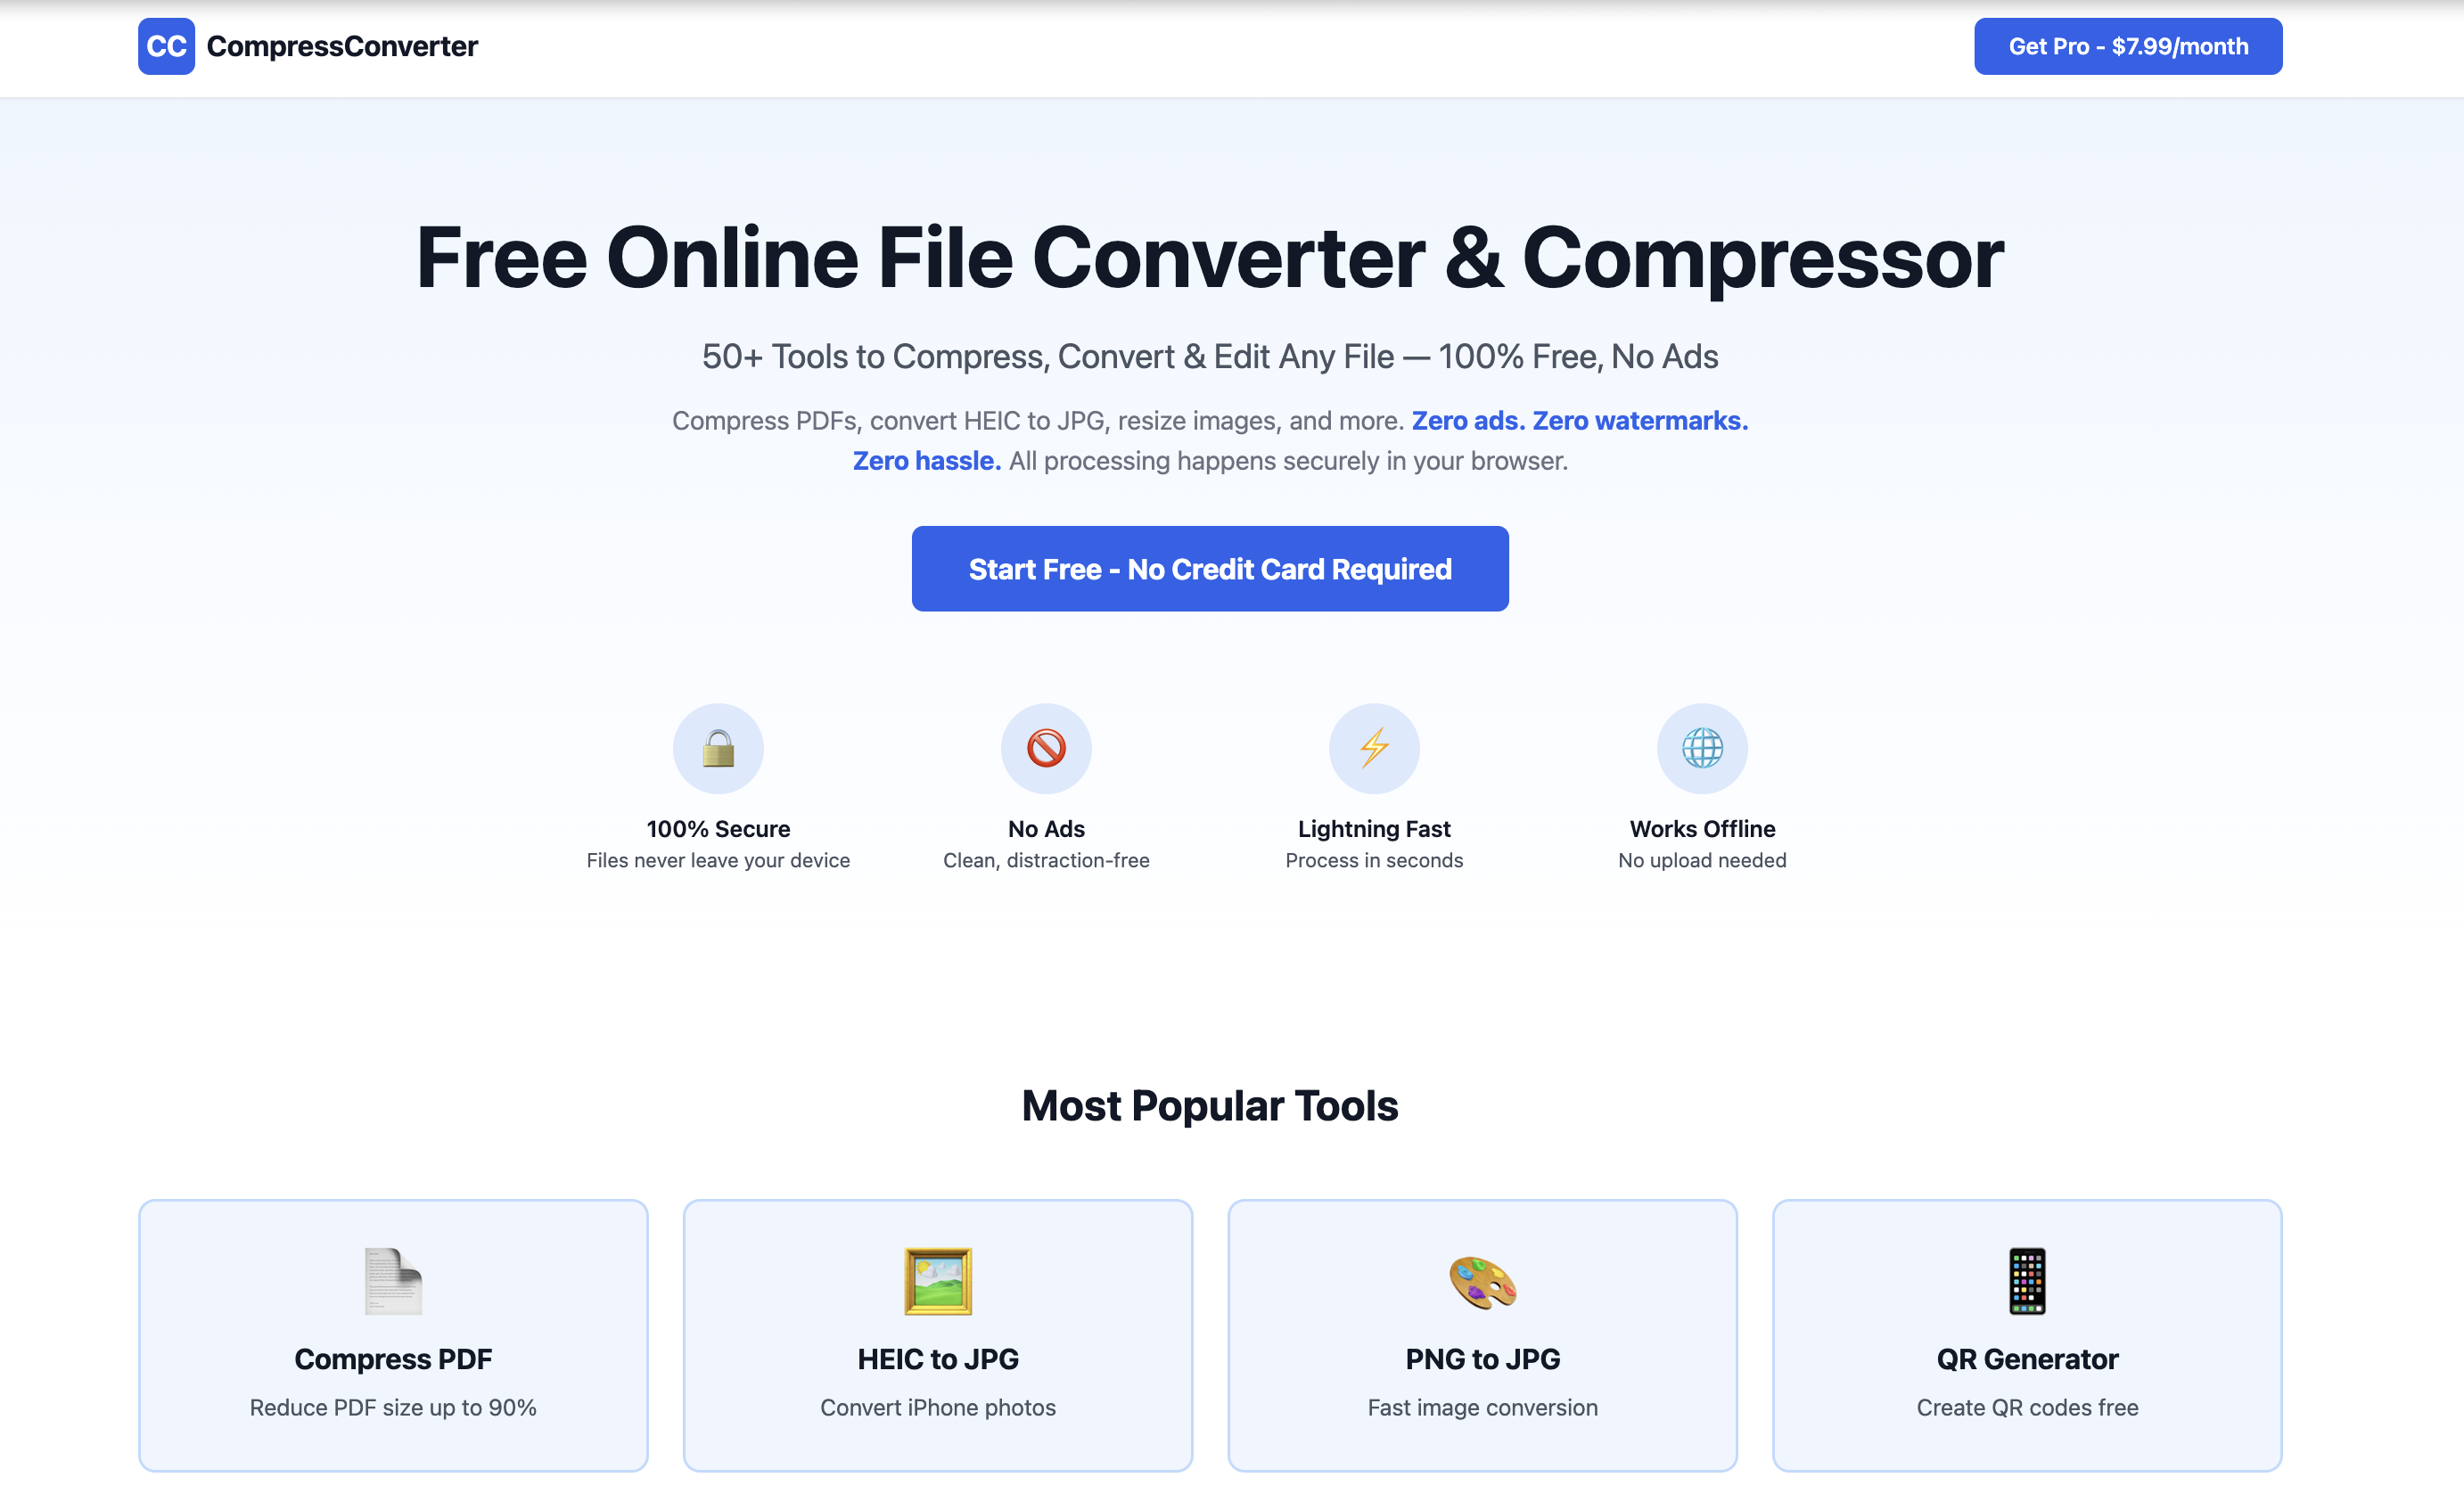
Task: Click the Works Offline globe icon
Action: click(1702, 747)
